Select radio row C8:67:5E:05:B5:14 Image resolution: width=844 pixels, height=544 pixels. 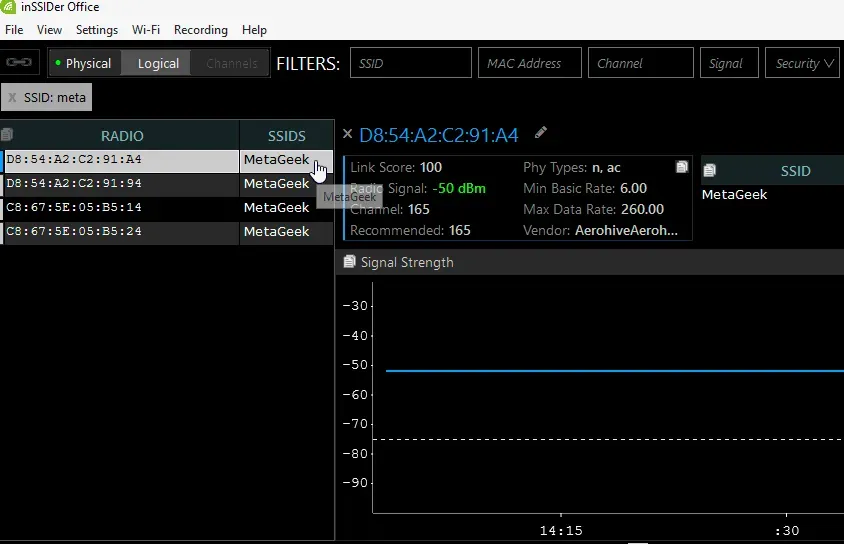pos(118,208)
